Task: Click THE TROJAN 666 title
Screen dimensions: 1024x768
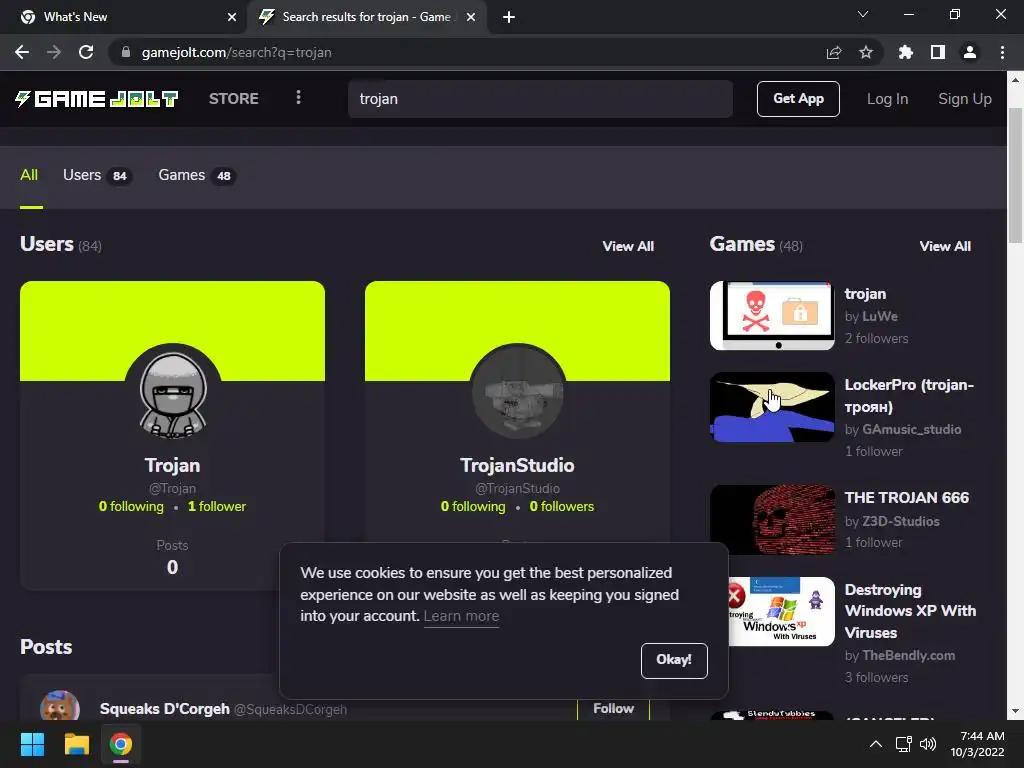Action: point(906,498)
